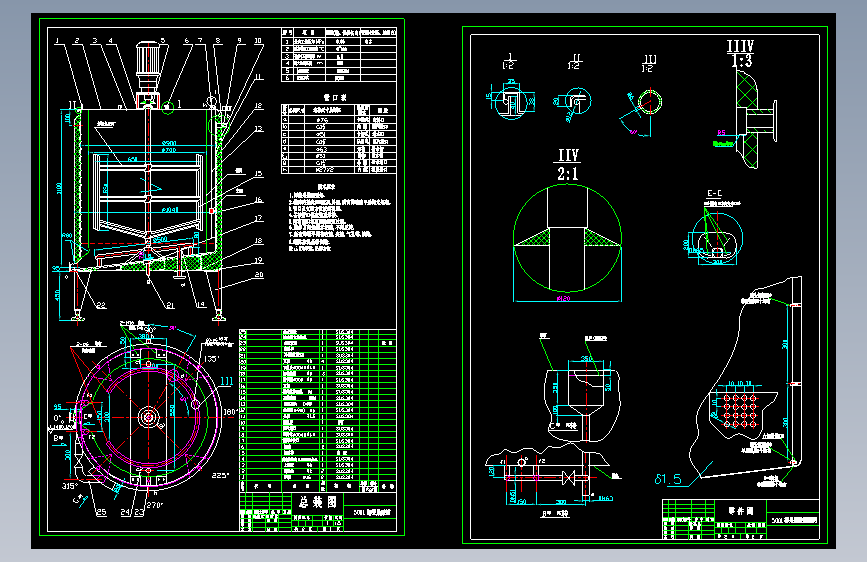Click the '135°' angle label
The width and height of the screenshot is (867, 562).
click(212, 358)
